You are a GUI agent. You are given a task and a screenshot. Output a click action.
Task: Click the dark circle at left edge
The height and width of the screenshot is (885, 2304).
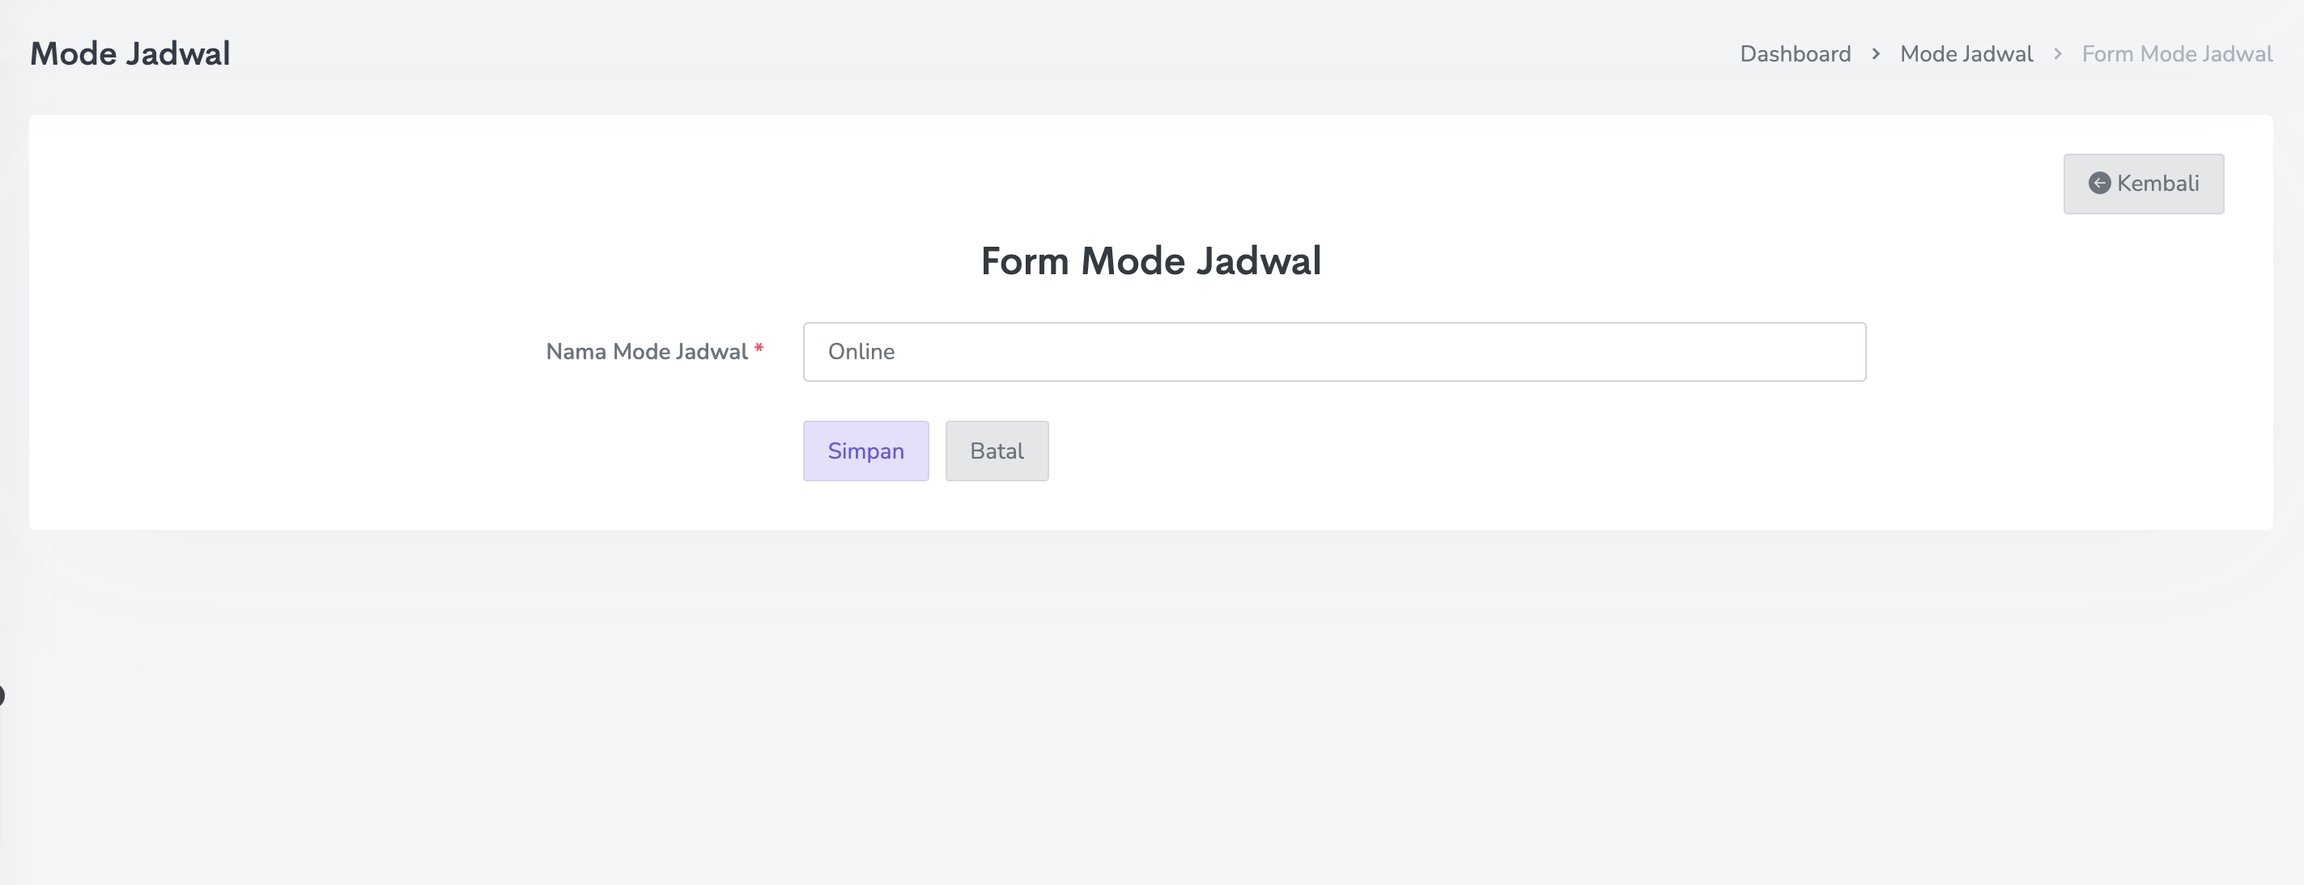point(2,695)
